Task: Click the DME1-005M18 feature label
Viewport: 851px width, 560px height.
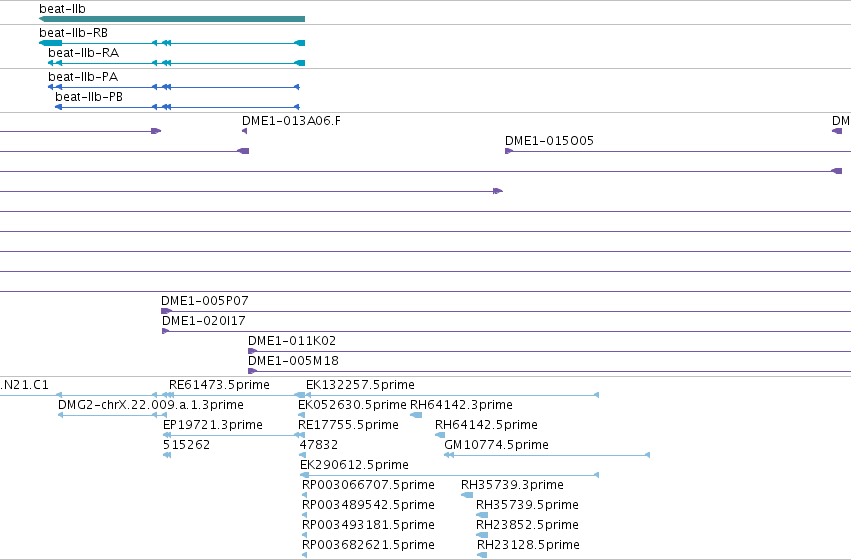Action: pyautogui.click(x=293, y=361)
